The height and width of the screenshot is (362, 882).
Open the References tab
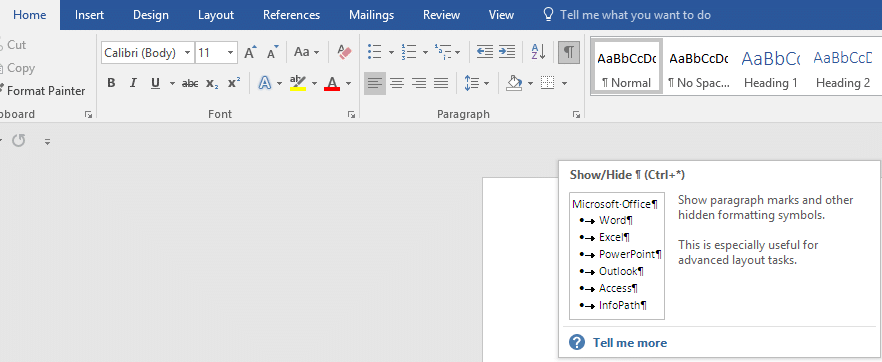[291, 15]
